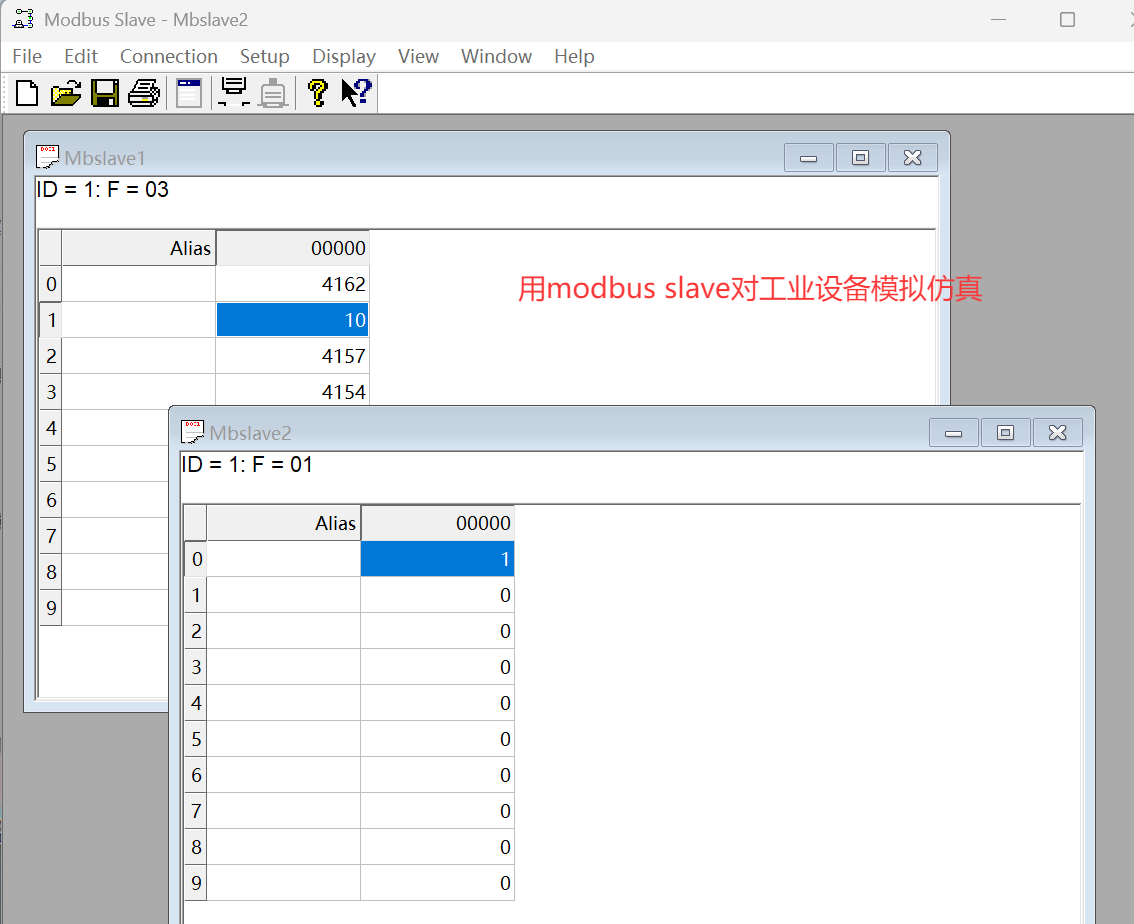Close the Mbslave2 child window
The width and height of the screenshot is (1134, 924).
pos(1057,432)
